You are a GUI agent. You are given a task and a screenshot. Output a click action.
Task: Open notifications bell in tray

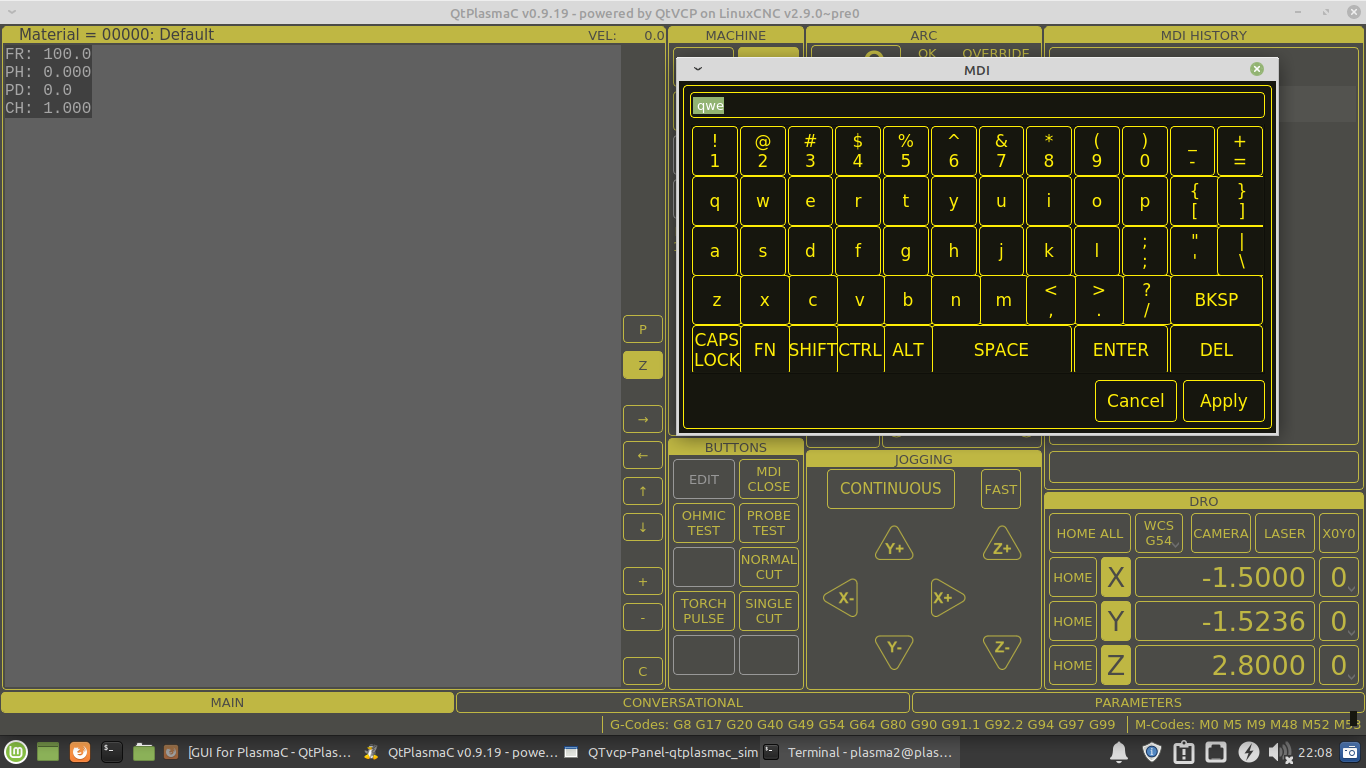(x=1119, y=752)
